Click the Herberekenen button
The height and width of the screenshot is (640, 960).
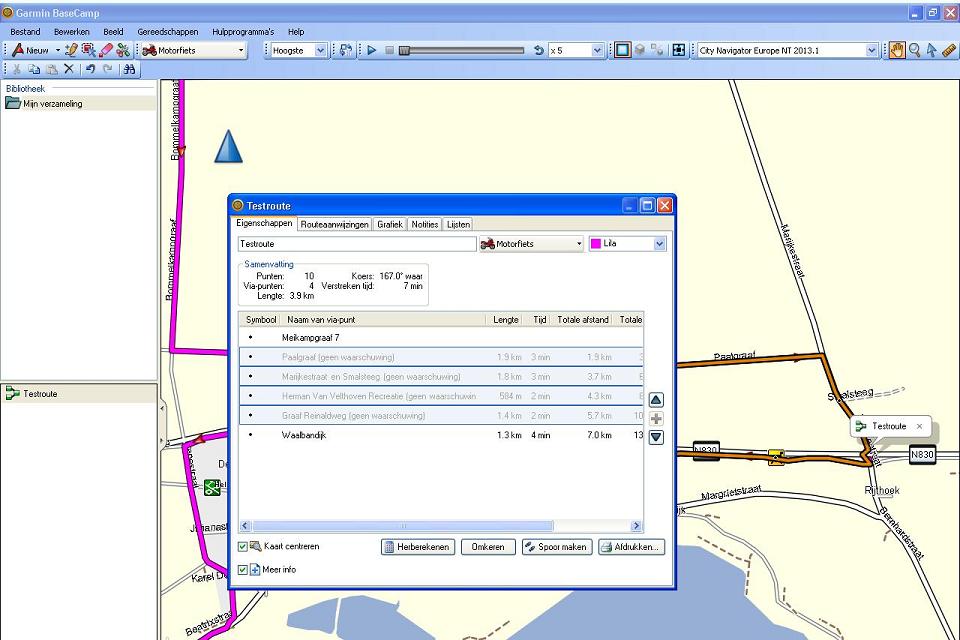coord(418,547)
